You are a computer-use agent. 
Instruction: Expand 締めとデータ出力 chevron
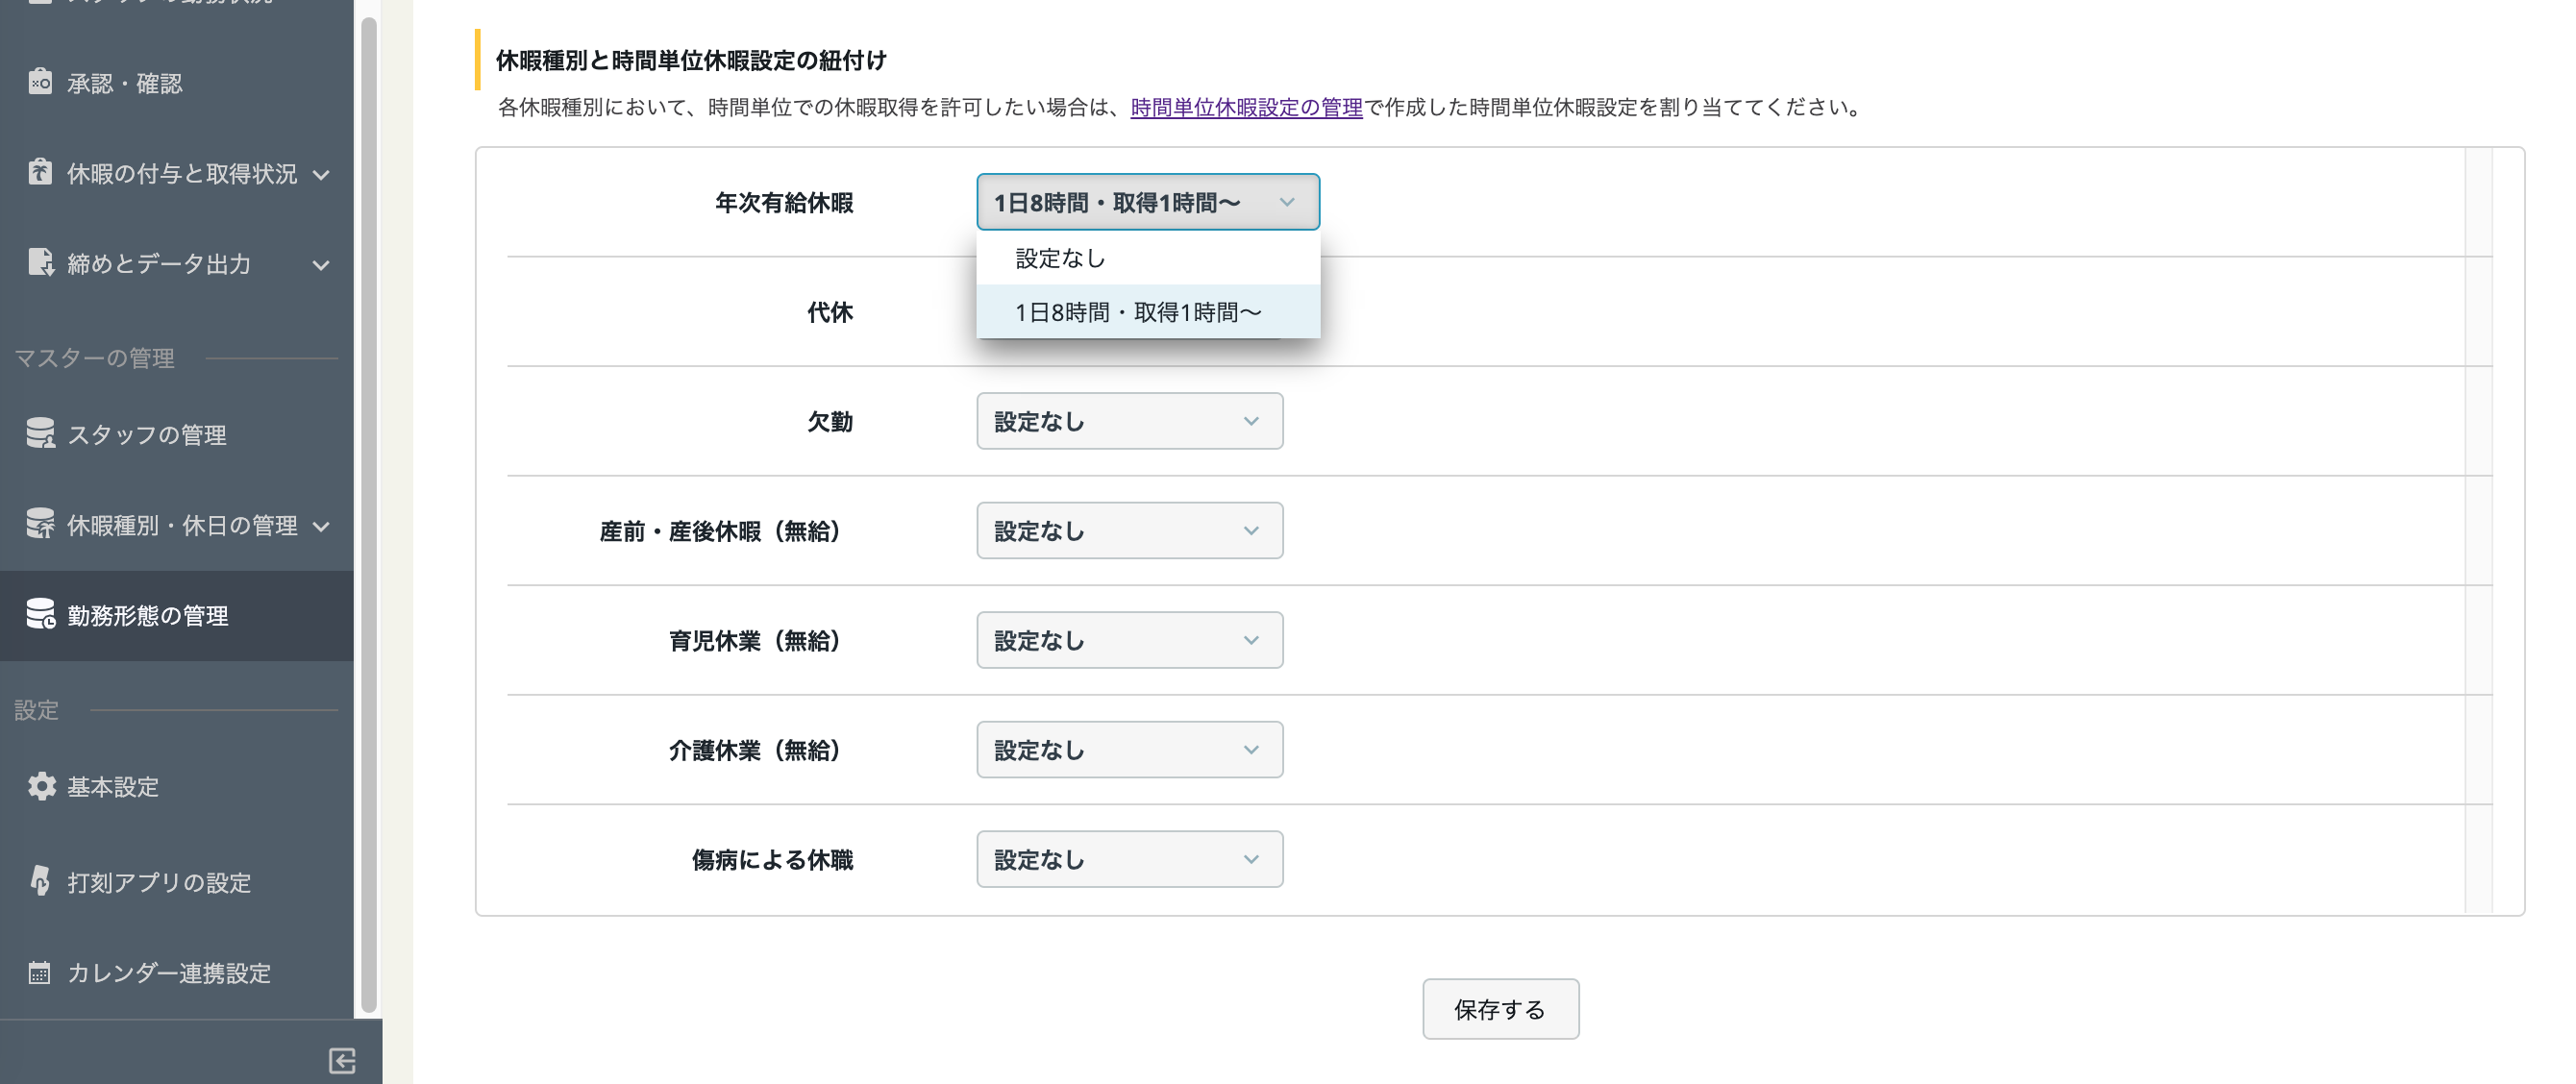pyautogui.click(x=321, y=265)
